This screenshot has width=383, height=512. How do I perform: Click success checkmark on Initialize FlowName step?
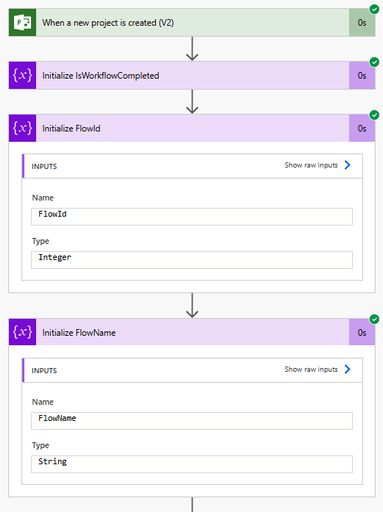point(374,319)
